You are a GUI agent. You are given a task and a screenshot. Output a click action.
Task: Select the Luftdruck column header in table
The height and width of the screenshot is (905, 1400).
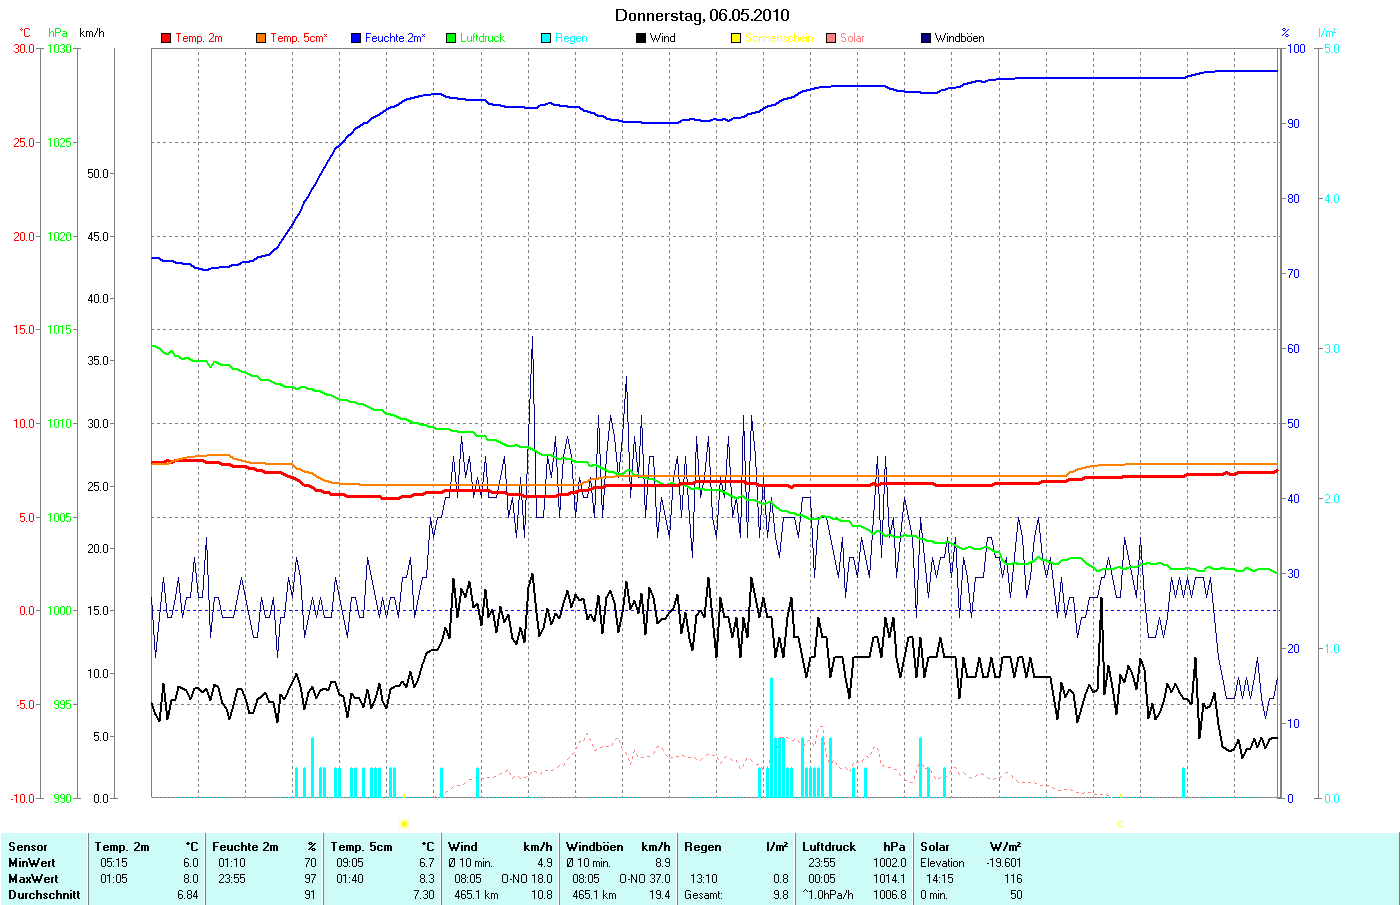click(x=830, y=847)
